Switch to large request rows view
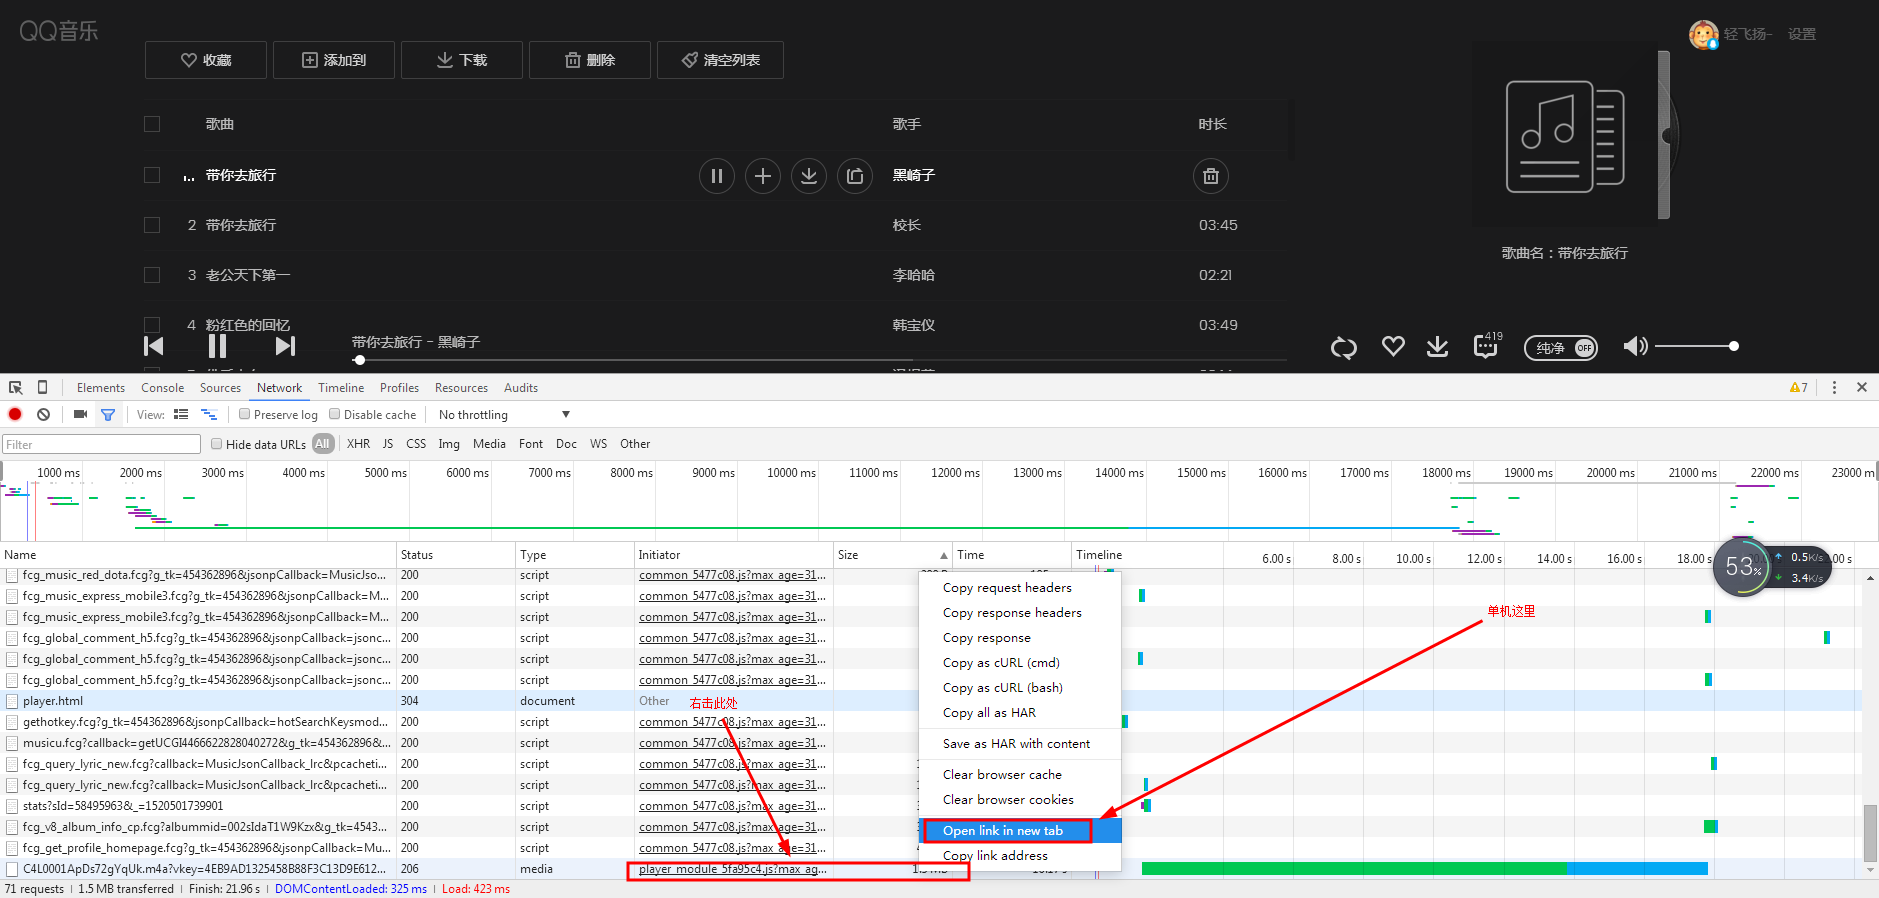This screenshot has width=1879, height=898. pyautogui.click(x=181, y=414)
